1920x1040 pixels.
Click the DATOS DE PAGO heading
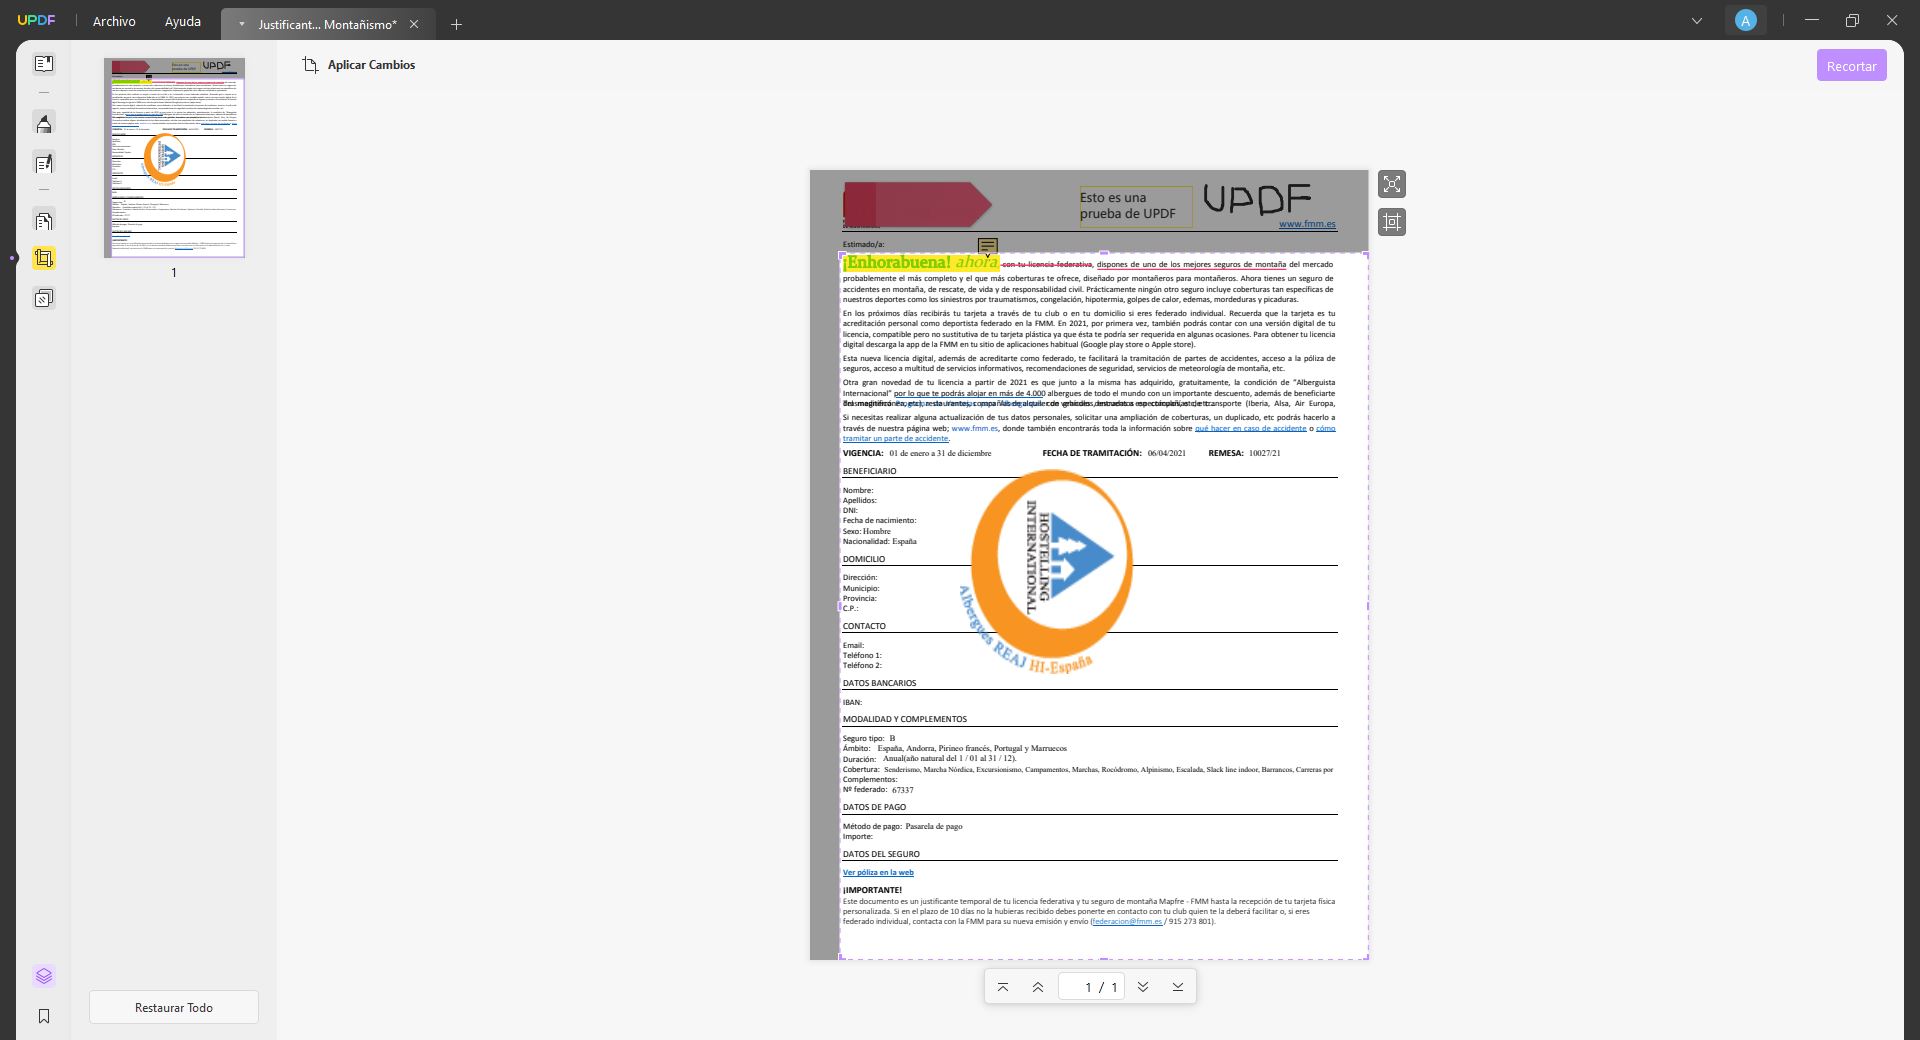(x=875, y=807)
